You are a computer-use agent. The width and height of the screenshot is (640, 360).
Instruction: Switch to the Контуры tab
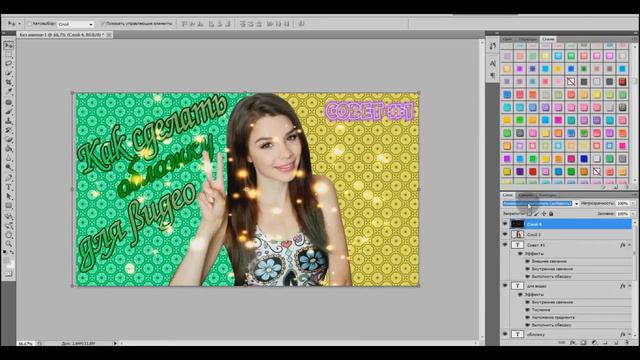tap(547, 195)
